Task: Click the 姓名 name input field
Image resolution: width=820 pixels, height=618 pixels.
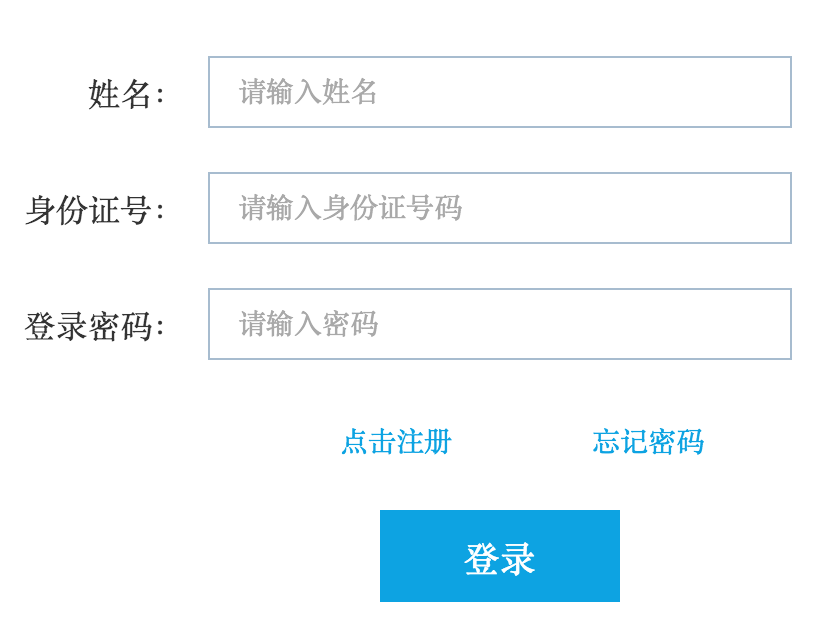Action: coord(499,92)
